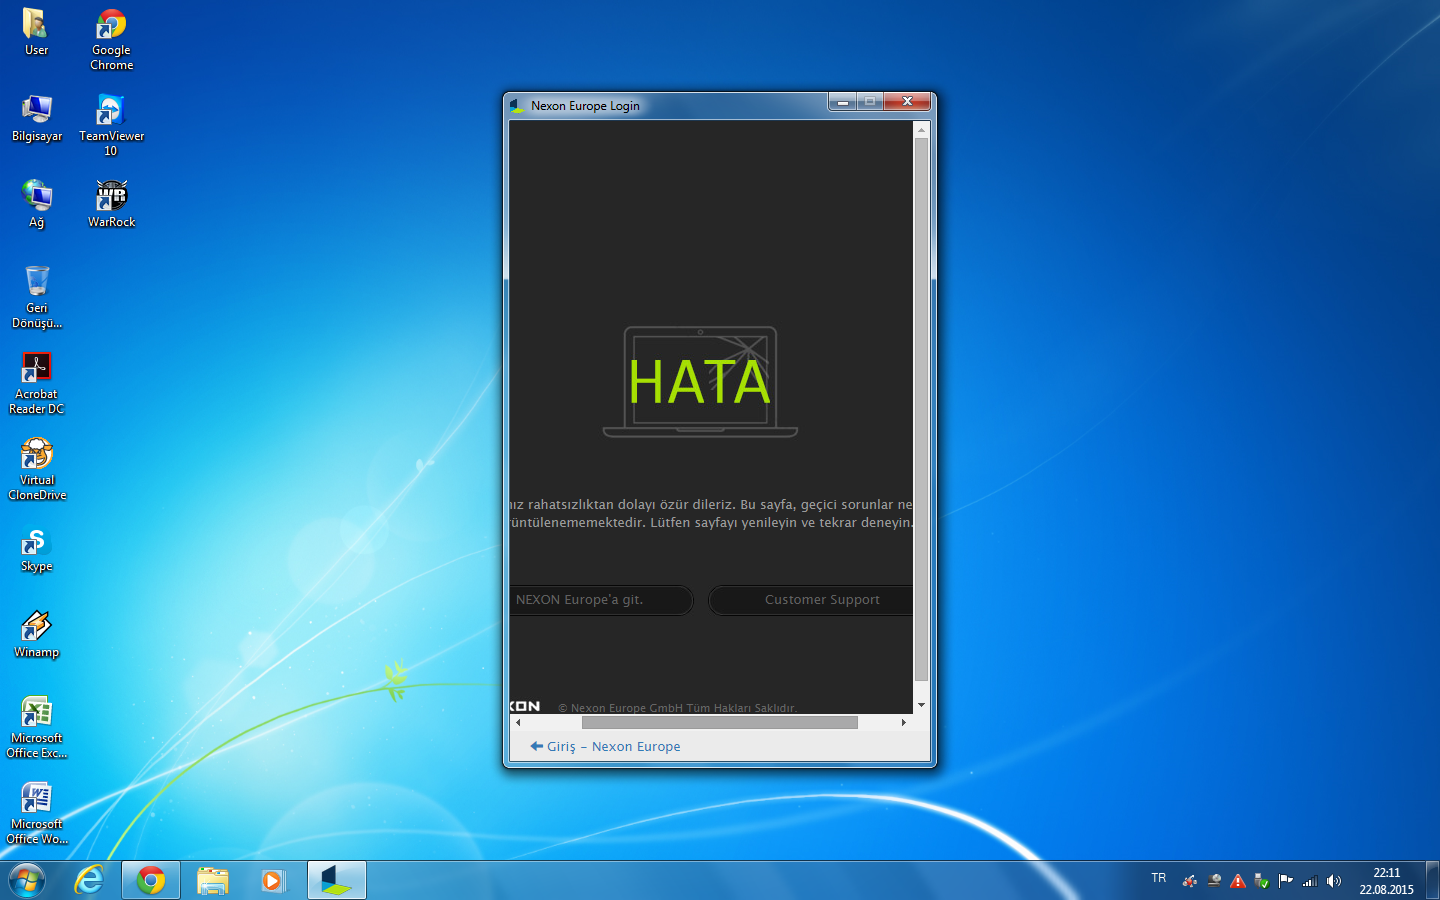Image resolution: width=1440 pixels, height=900 pixels.
Task: Switch to Chrome on the taskbar
Action: (151, 880)
